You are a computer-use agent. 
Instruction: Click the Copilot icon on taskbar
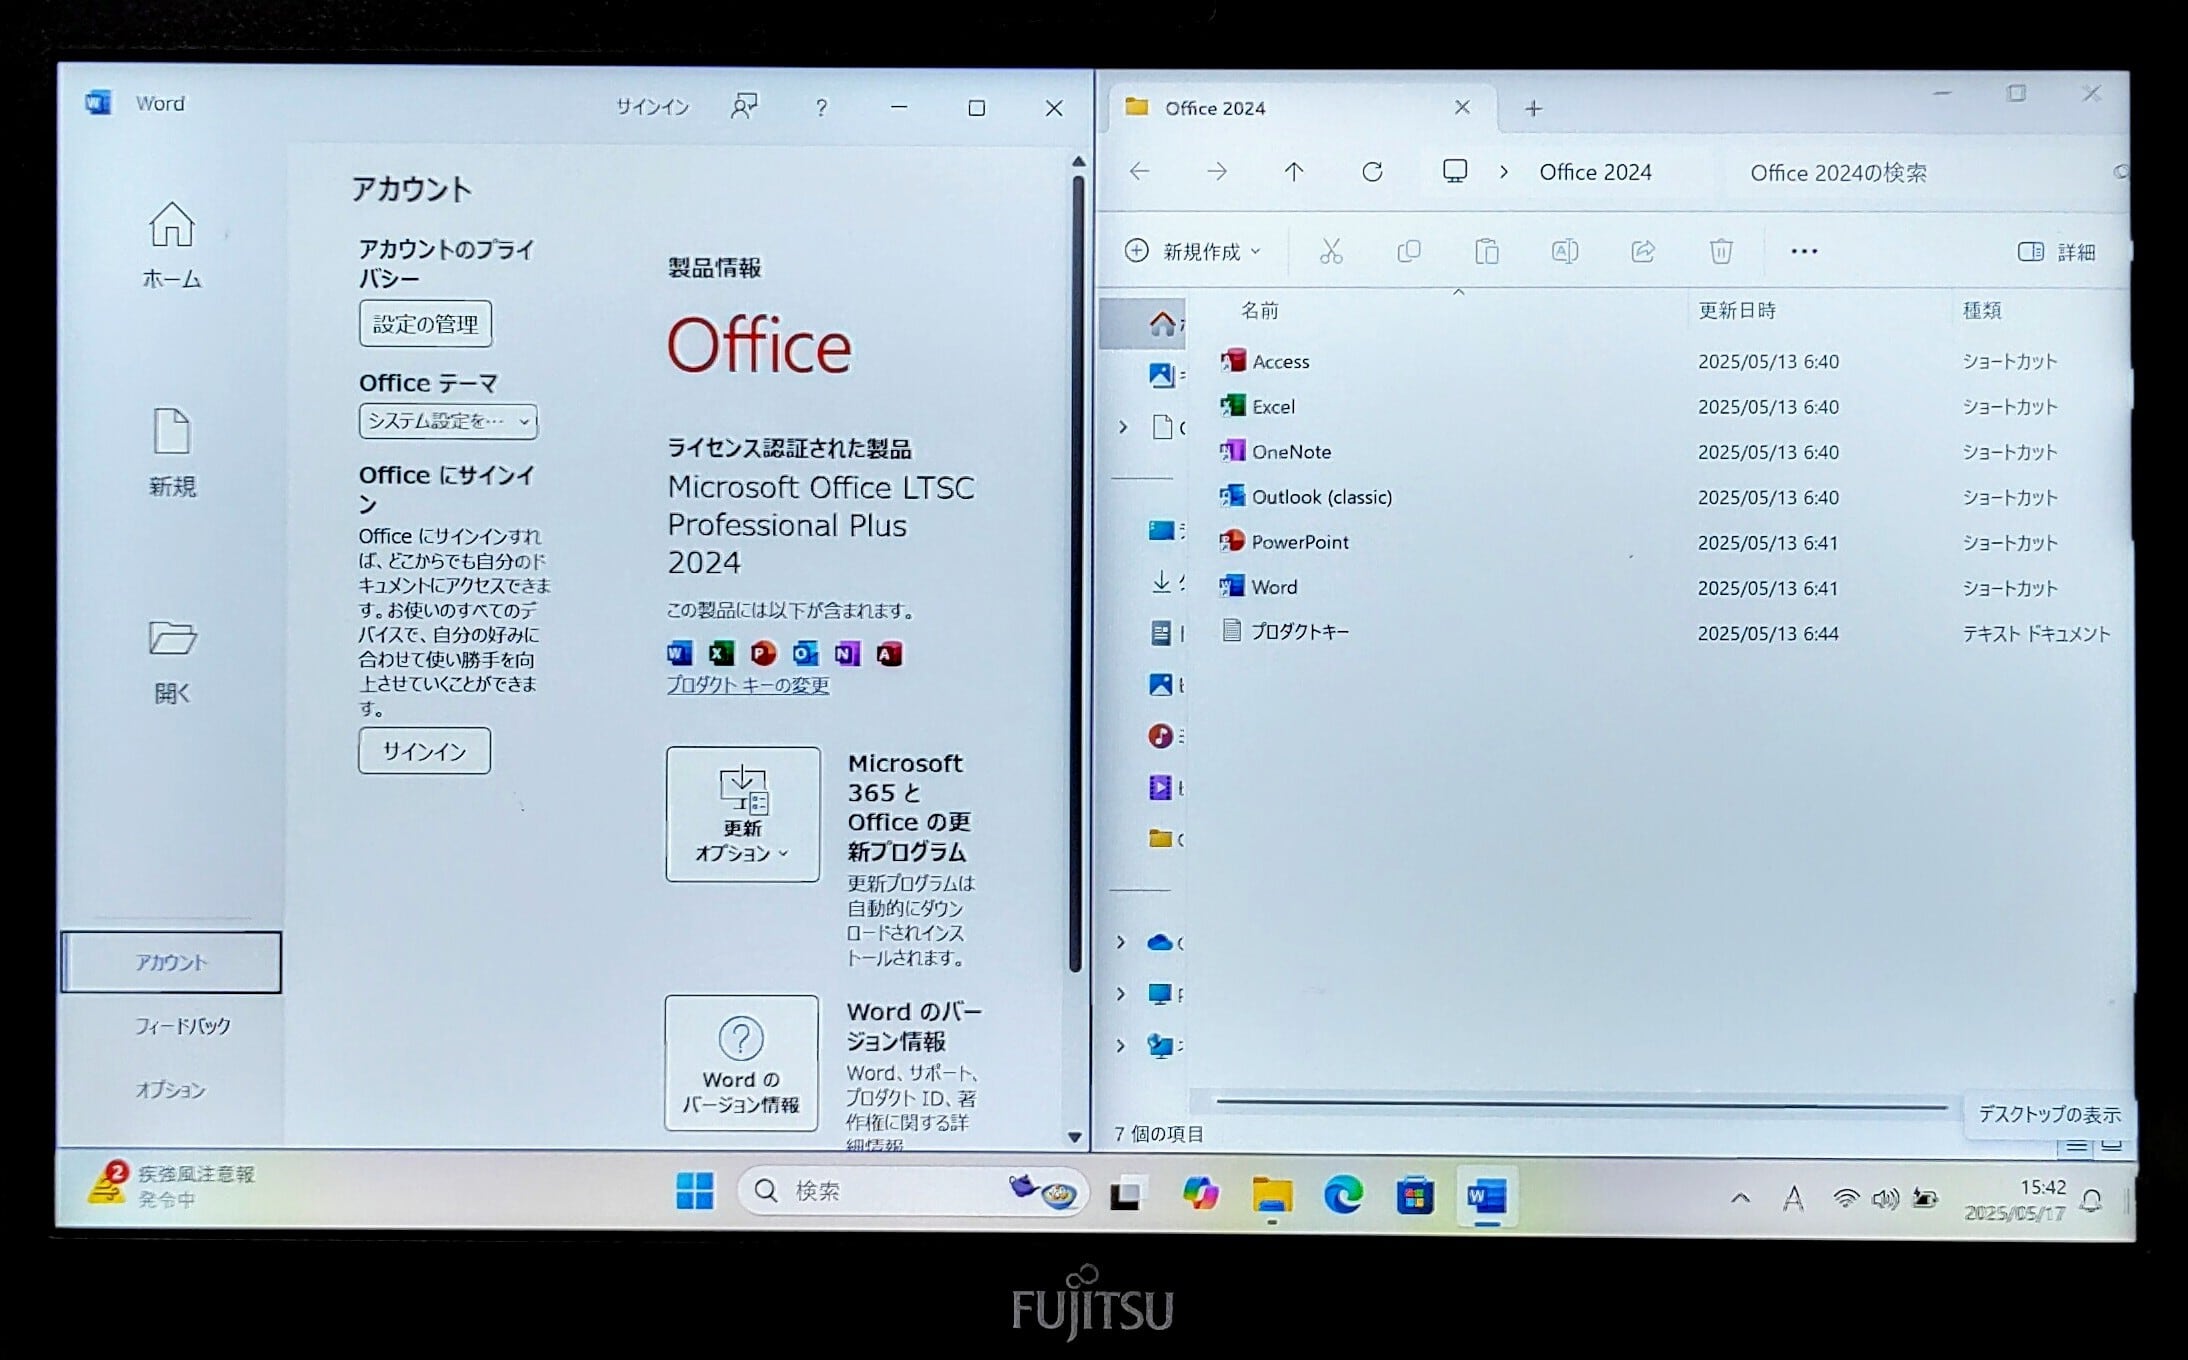click(x=1200, y=1193)
